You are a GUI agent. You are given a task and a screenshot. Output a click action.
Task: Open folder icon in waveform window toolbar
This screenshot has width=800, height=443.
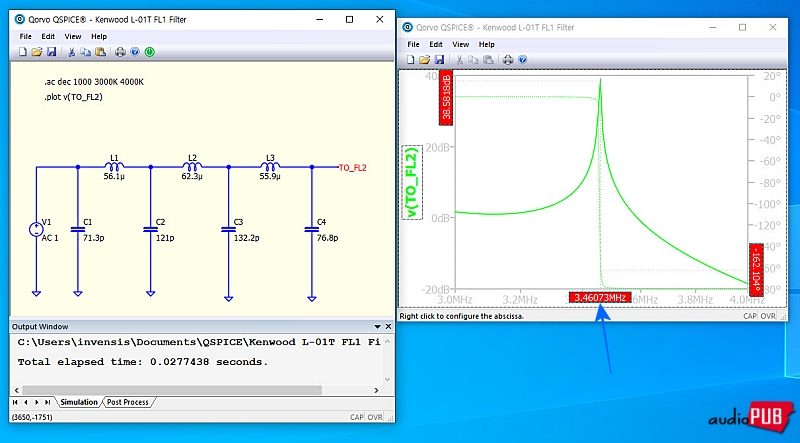(424, 60)
